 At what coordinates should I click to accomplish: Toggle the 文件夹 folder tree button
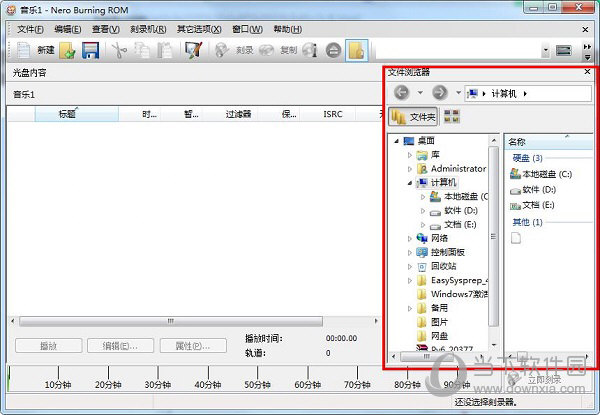click(x=413, y=117)
